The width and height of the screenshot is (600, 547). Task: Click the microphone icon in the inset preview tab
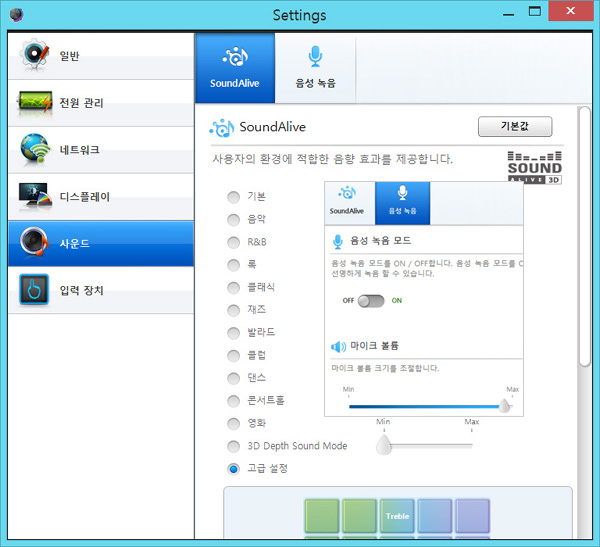402,193
